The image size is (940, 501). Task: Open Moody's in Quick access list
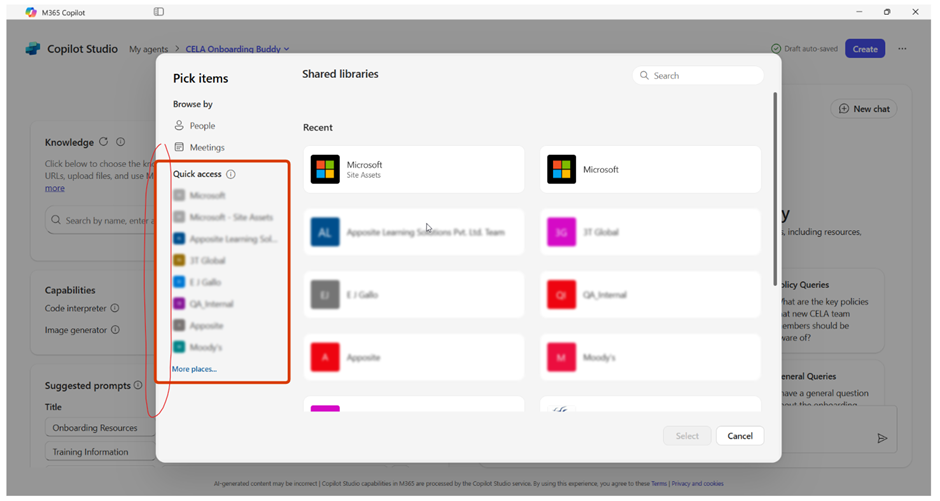(x=198, y=347)
